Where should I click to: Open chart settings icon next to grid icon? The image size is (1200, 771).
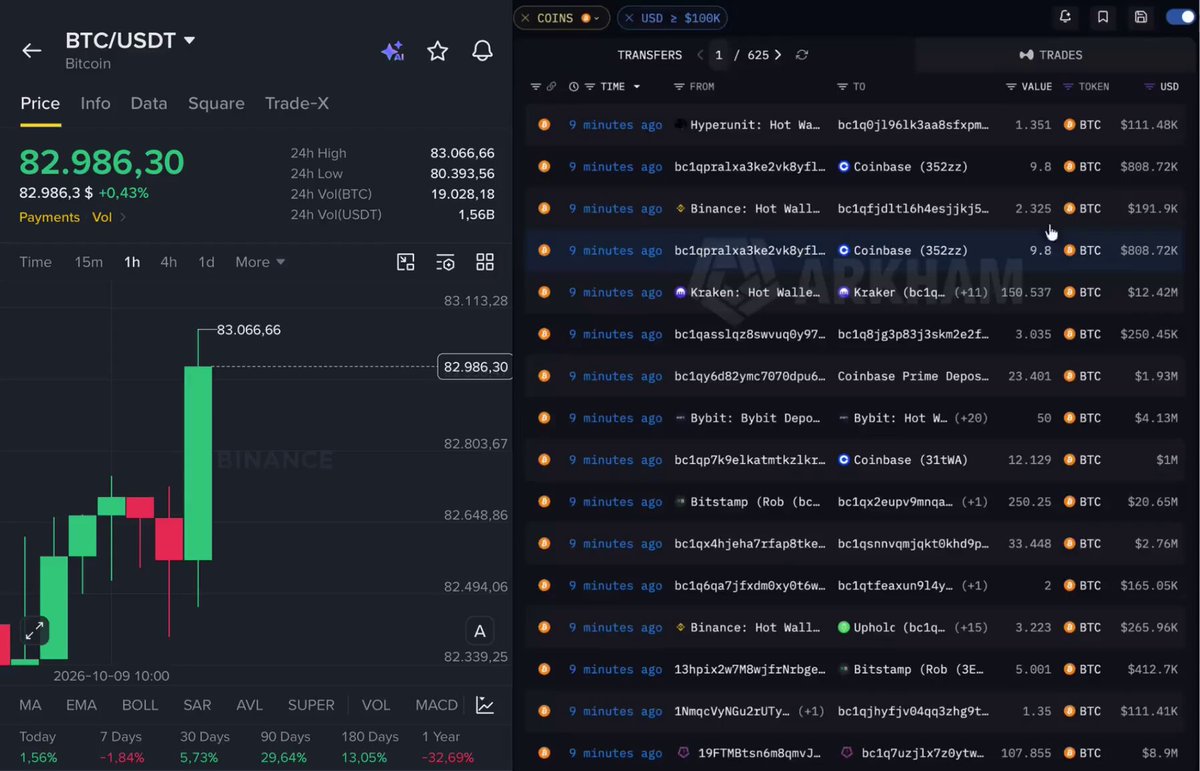(x=446, y=262)
